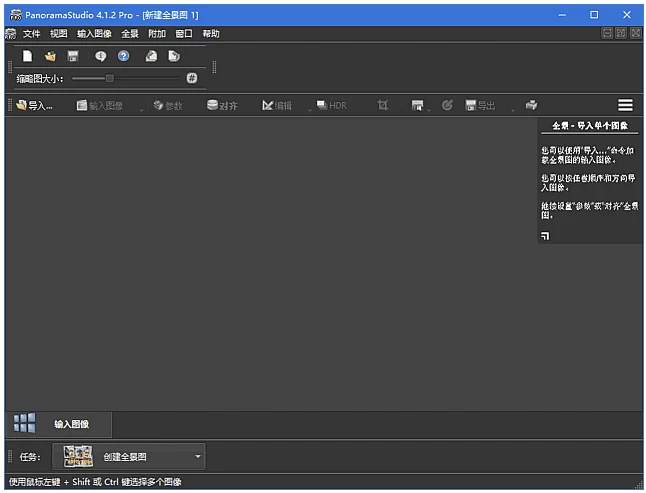
Task: Click the 缩略图大小 slider handle
Action: click(x=110, y=78)
